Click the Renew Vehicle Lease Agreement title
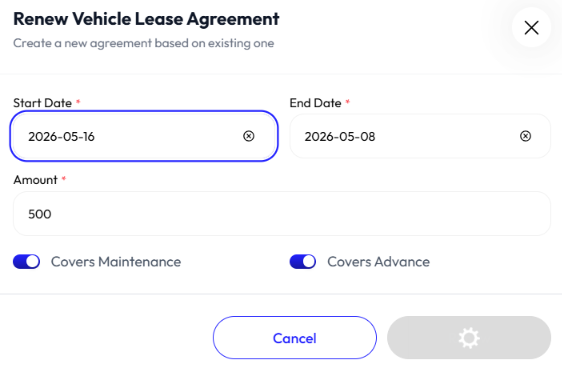Image resolution: width=562 pixels, height=367 pixels. coord(146,19)
